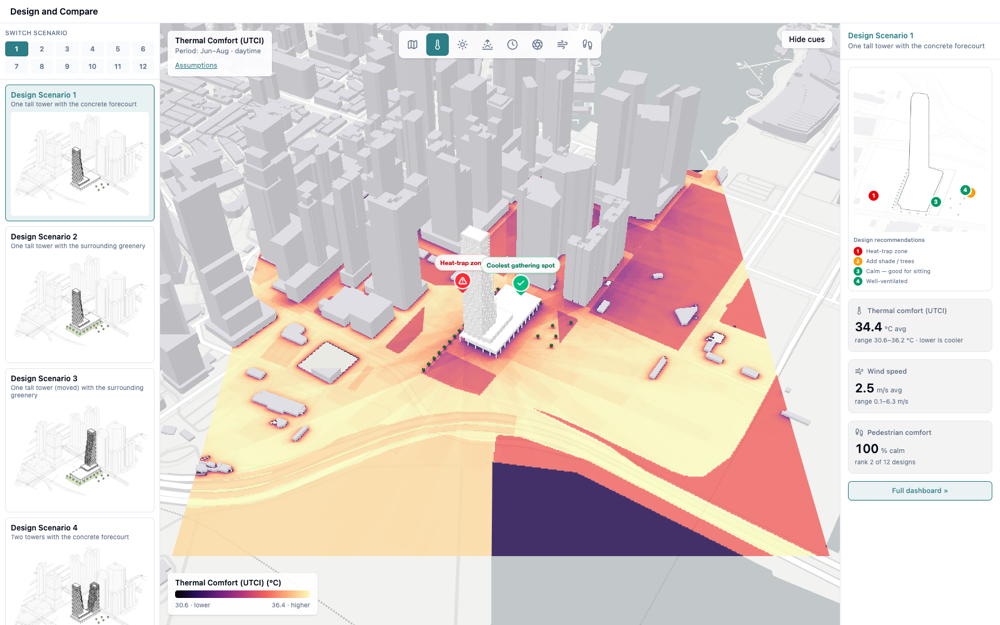Image resolution: width=1000 pixels, height=625 pixels.
Task: Switch to scenario 12 number button
Action: 143,66
